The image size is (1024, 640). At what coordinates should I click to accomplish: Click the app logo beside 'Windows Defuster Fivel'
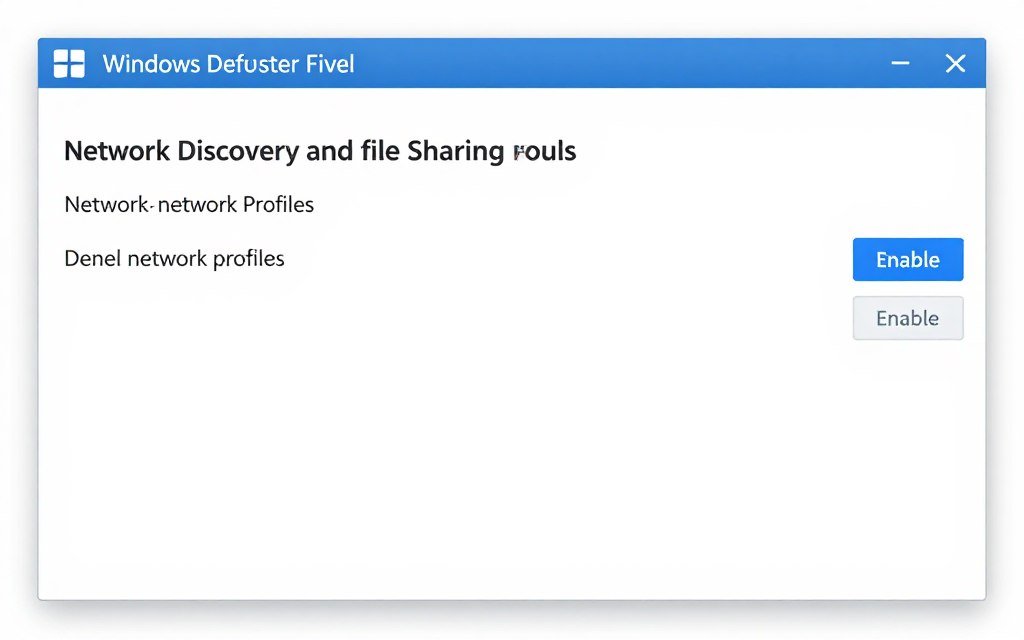click(x=67, y=62)
